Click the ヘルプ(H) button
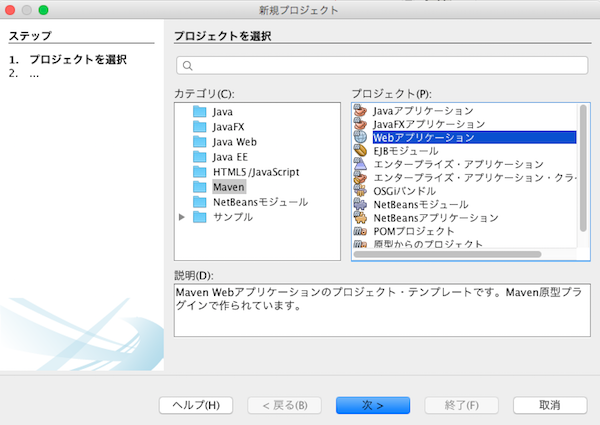 (x=196, y=405)
